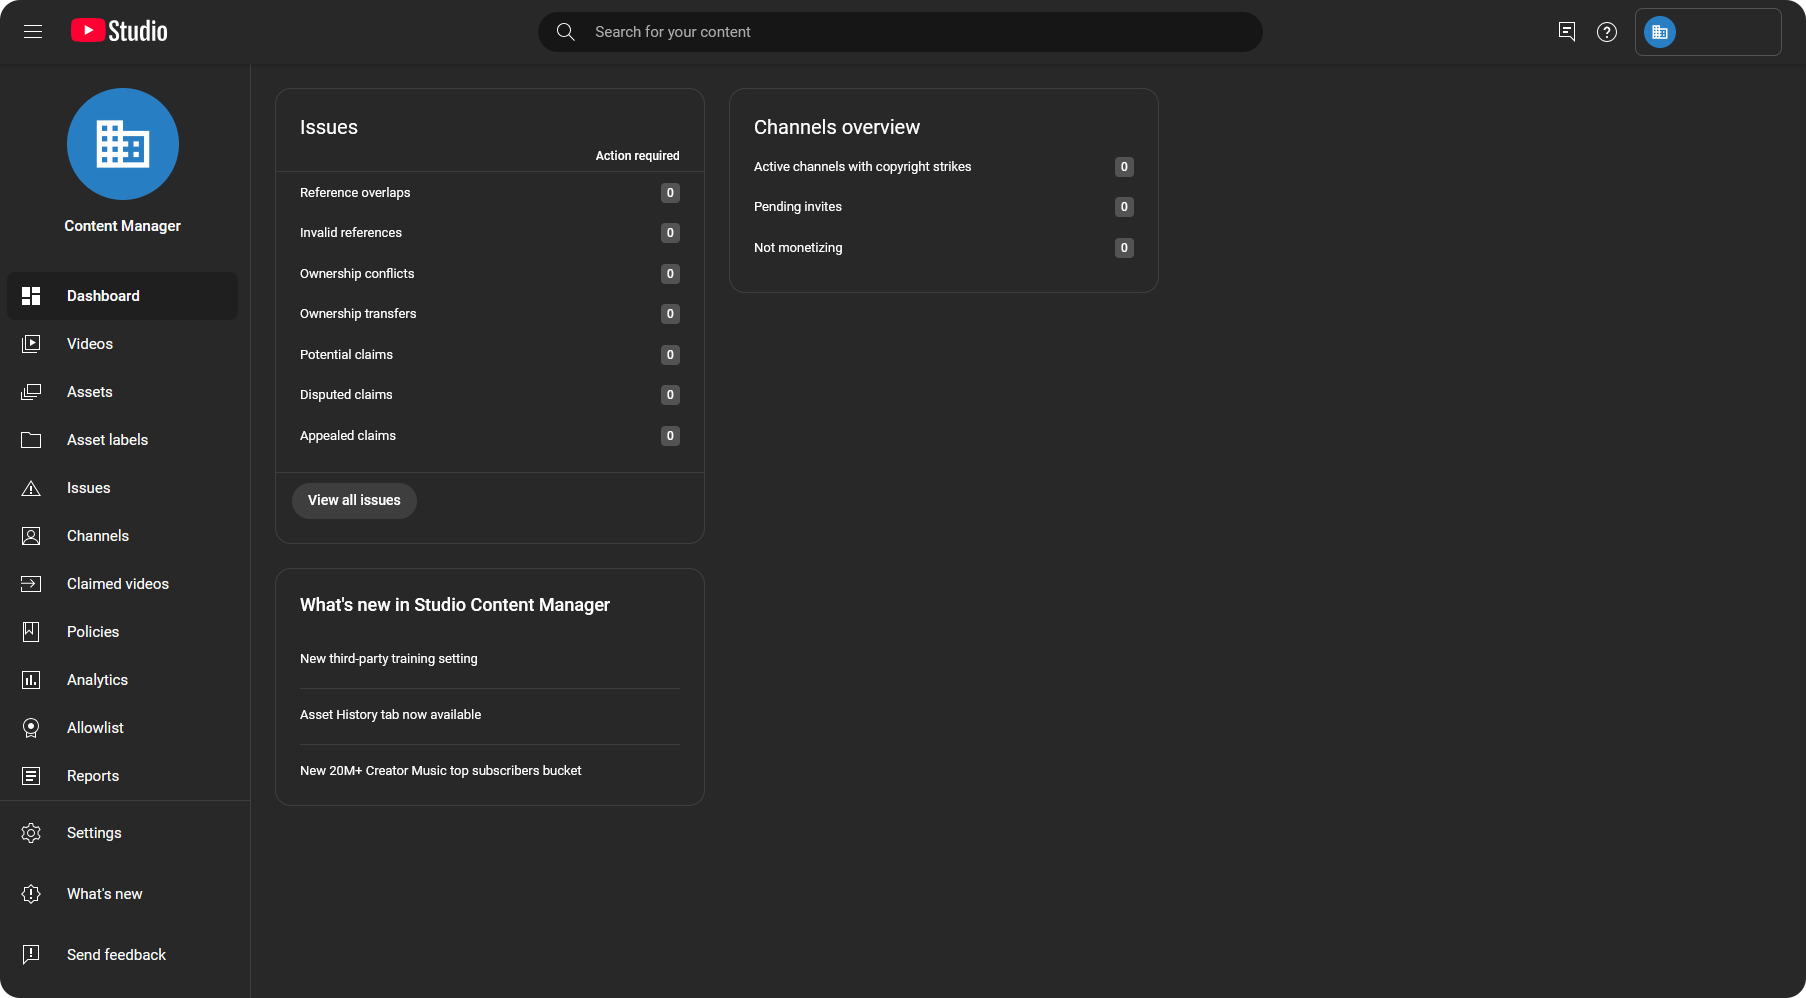
Task: Click the Settings gear icon
Action: pos(31,833)
